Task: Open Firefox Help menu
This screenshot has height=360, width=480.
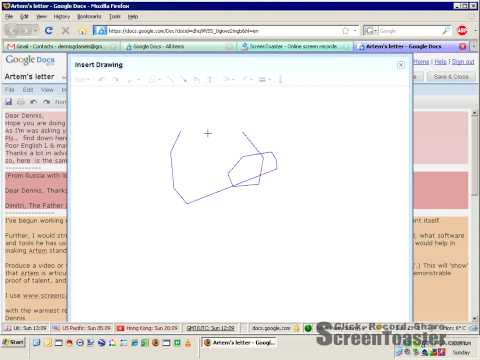Action: pos(133,16)
